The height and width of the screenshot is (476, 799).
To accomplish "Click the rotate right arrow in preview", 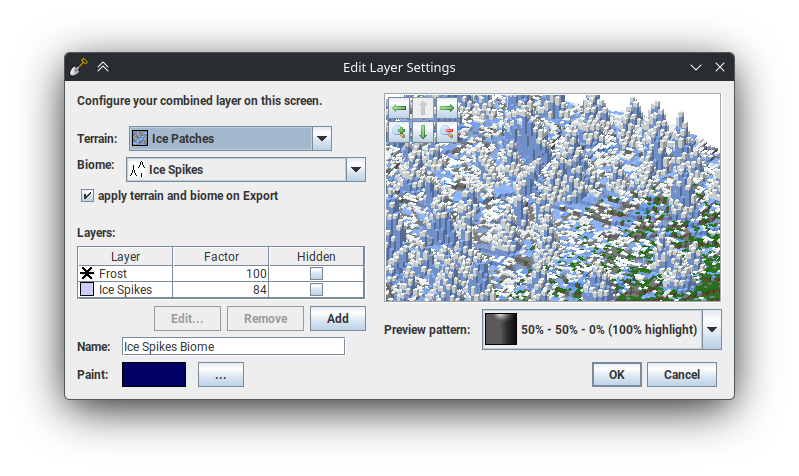I will coord(446,108).
